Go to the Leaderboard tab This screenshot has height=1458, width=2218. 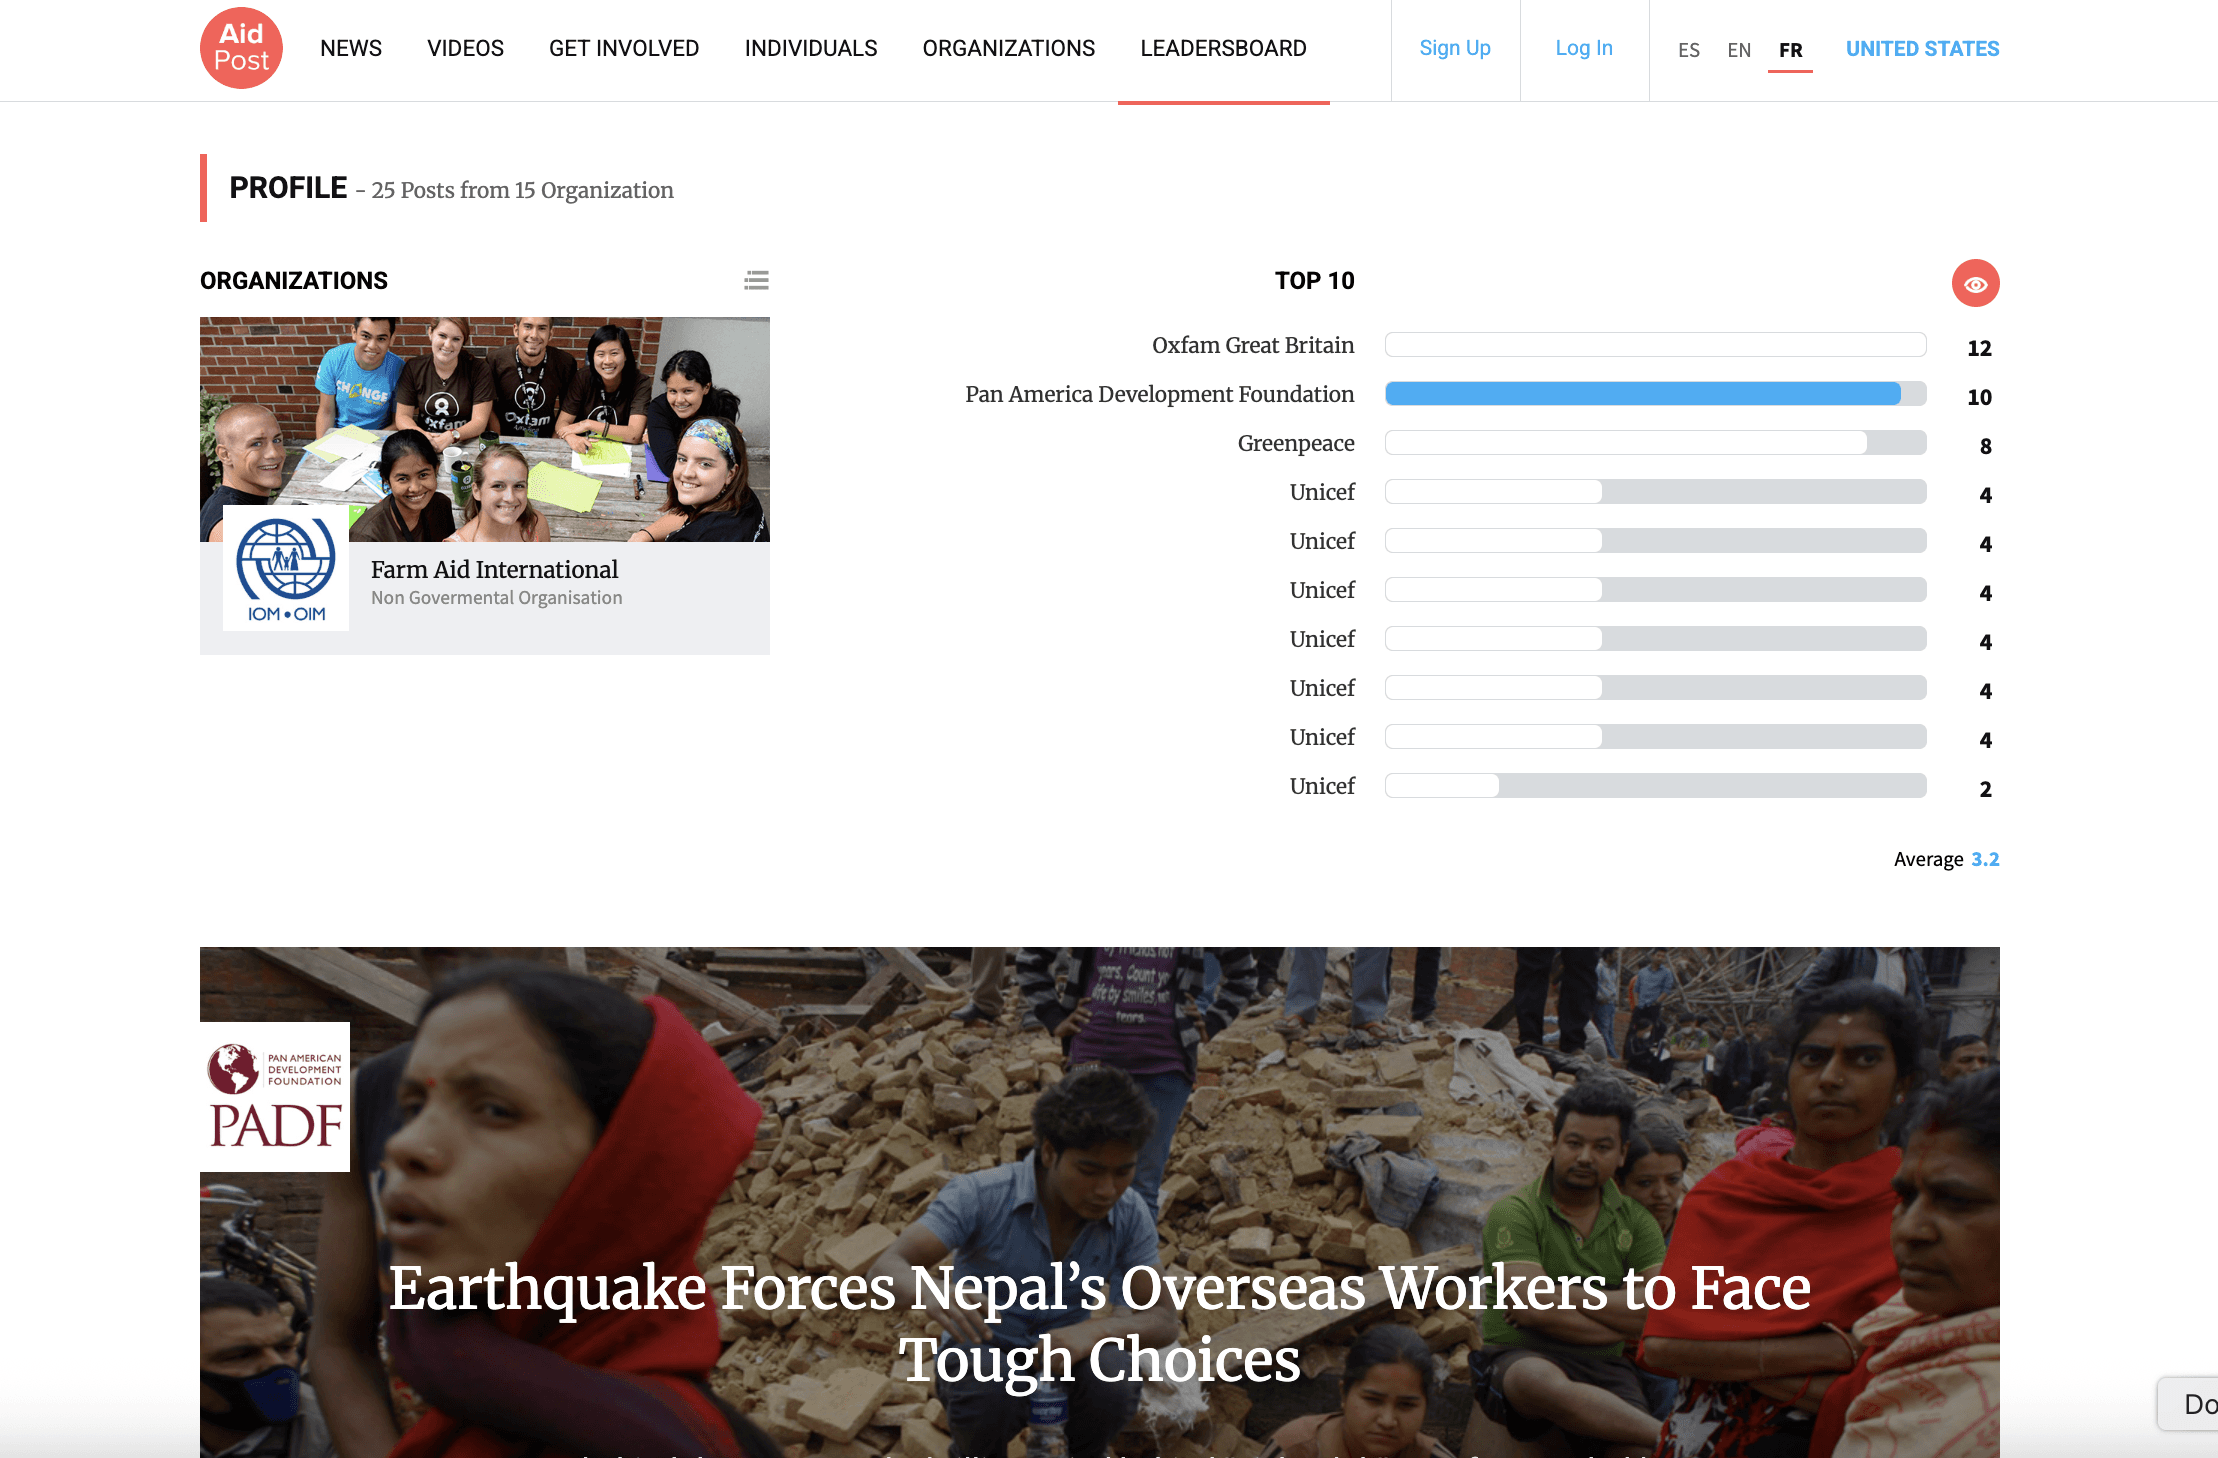tap(1223, 48)
